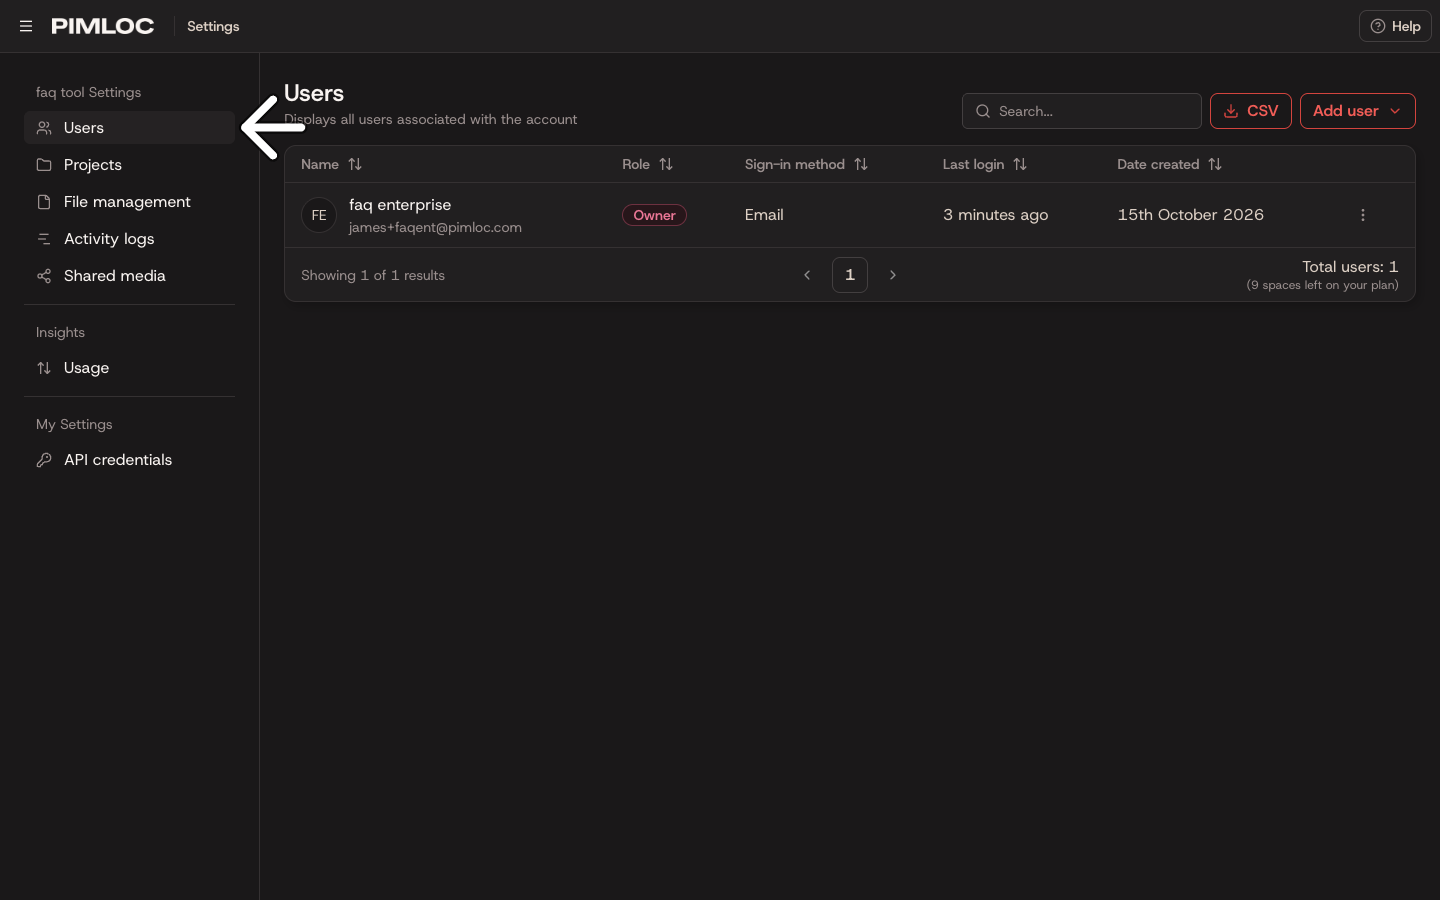Screen dimensions: 1440x900
Task: Click email james+faqent@pimloc.com
Action: [x=435, y=227]
